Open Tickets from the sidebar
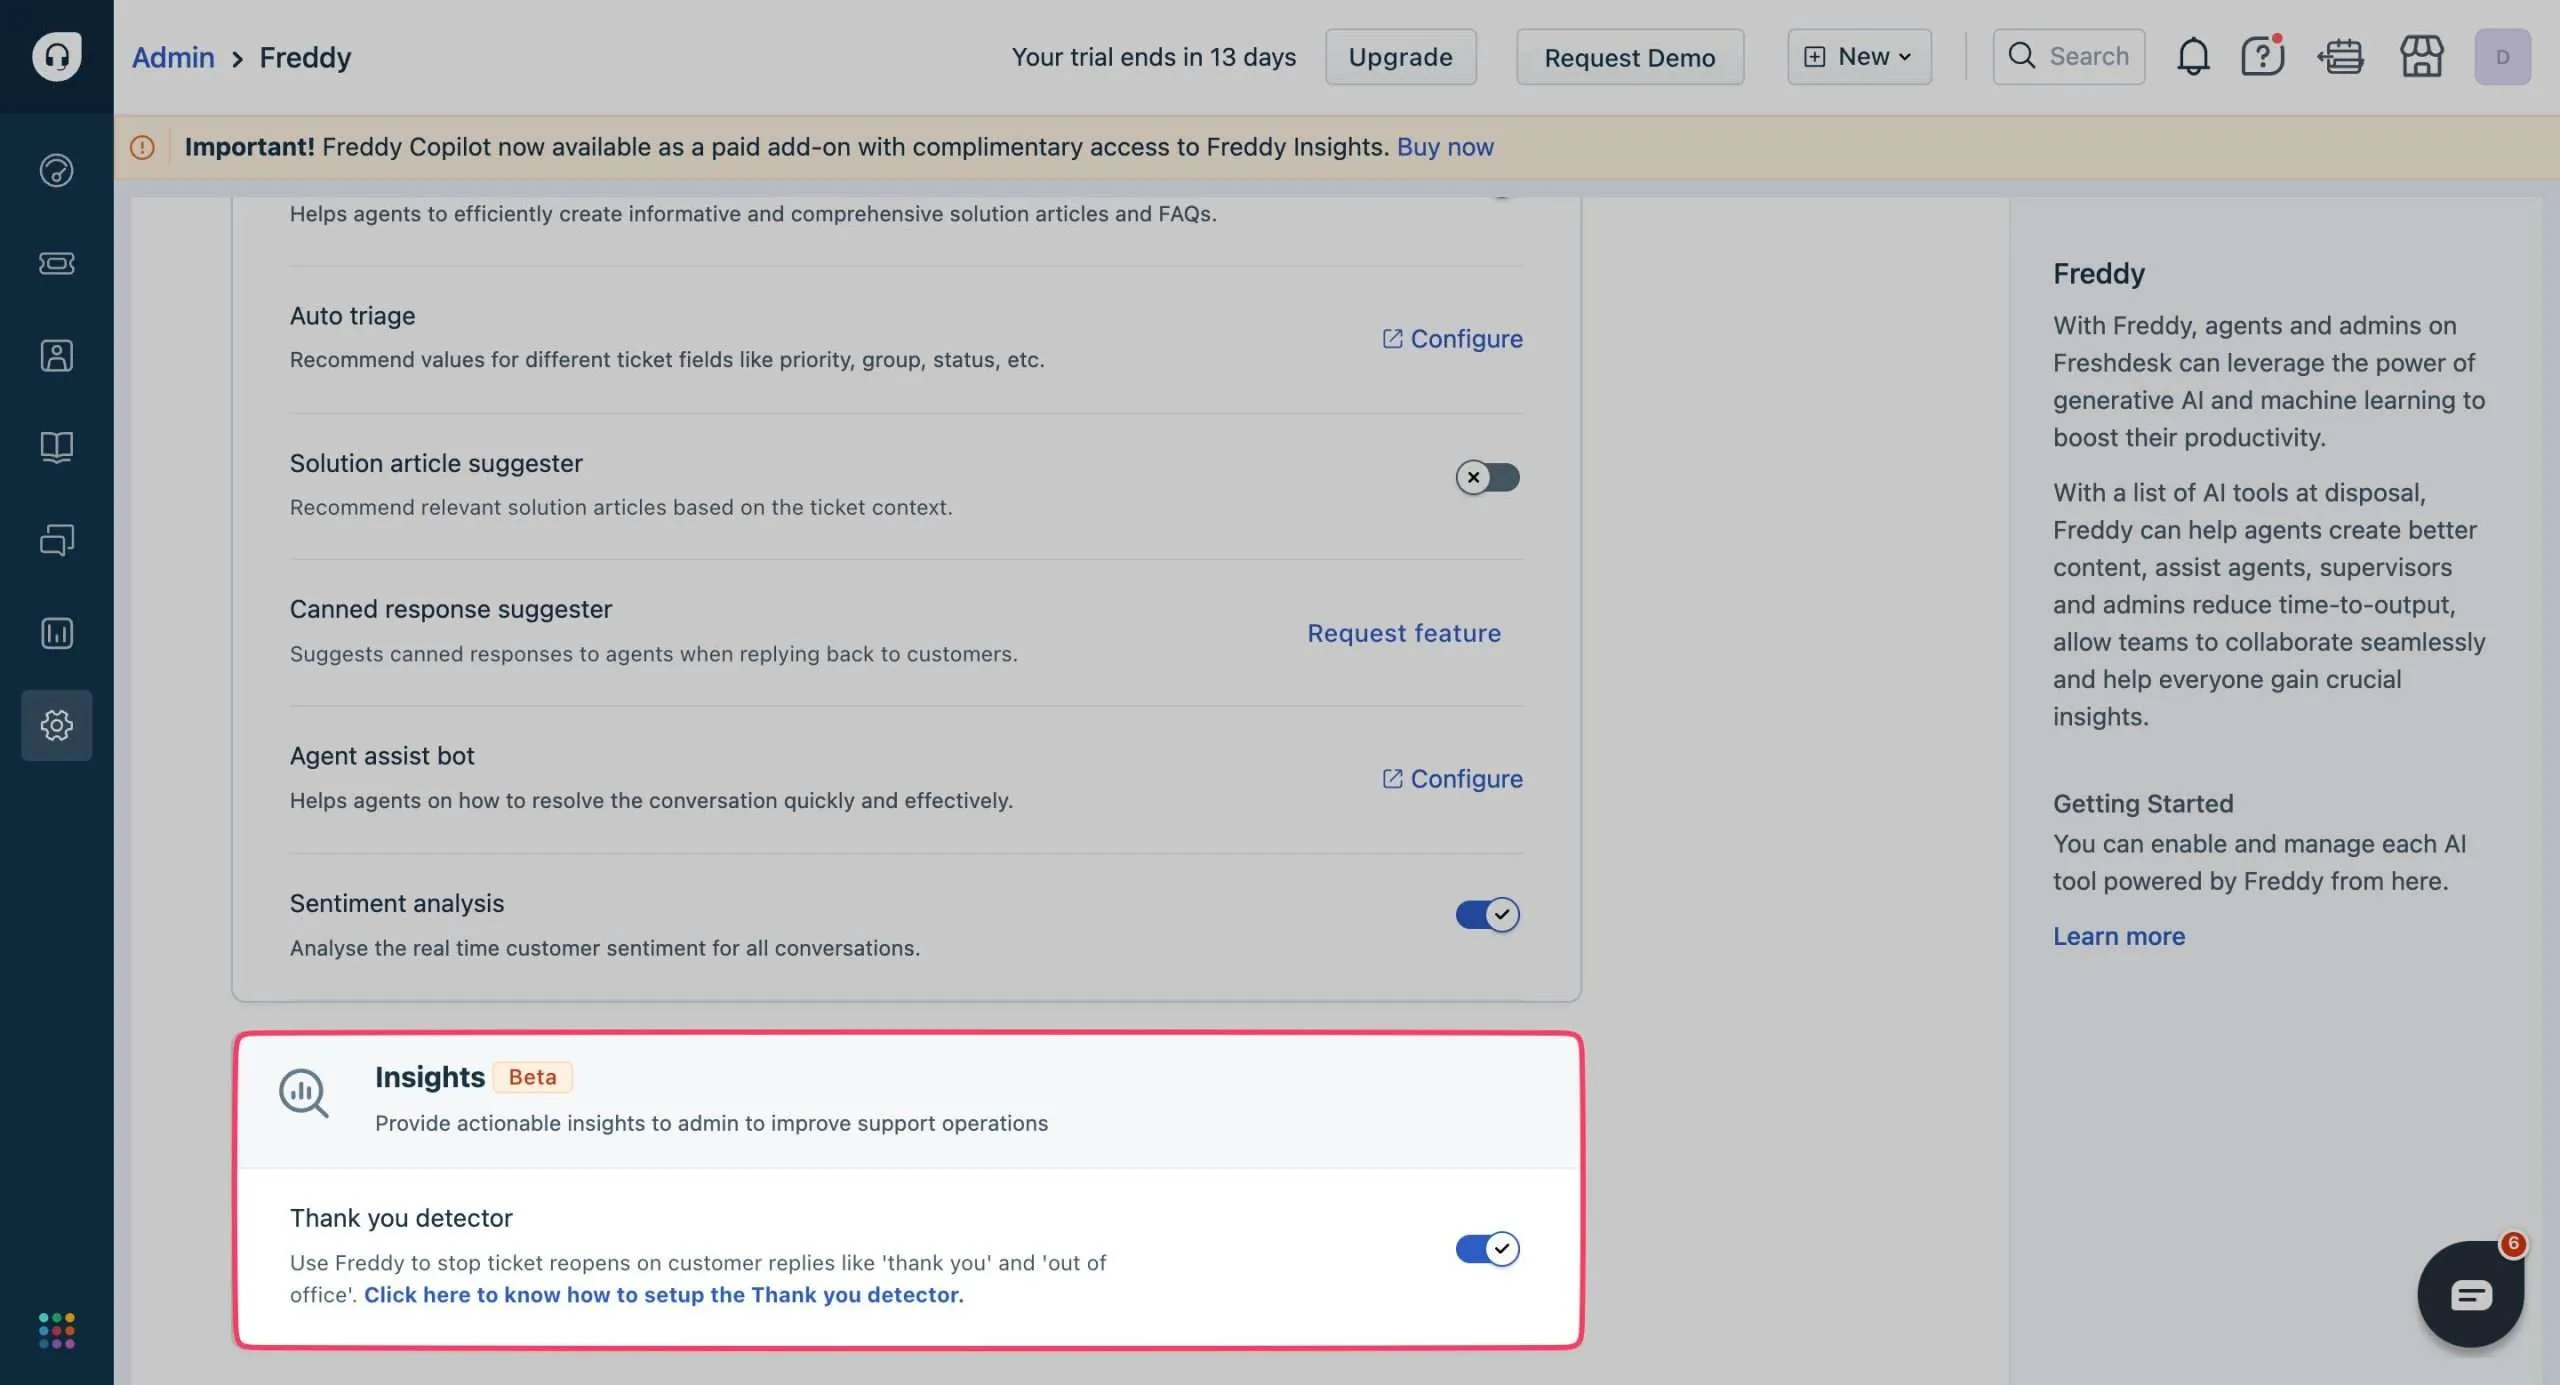This screenshot has width=2560, height=1385. (x=56, y=263)
